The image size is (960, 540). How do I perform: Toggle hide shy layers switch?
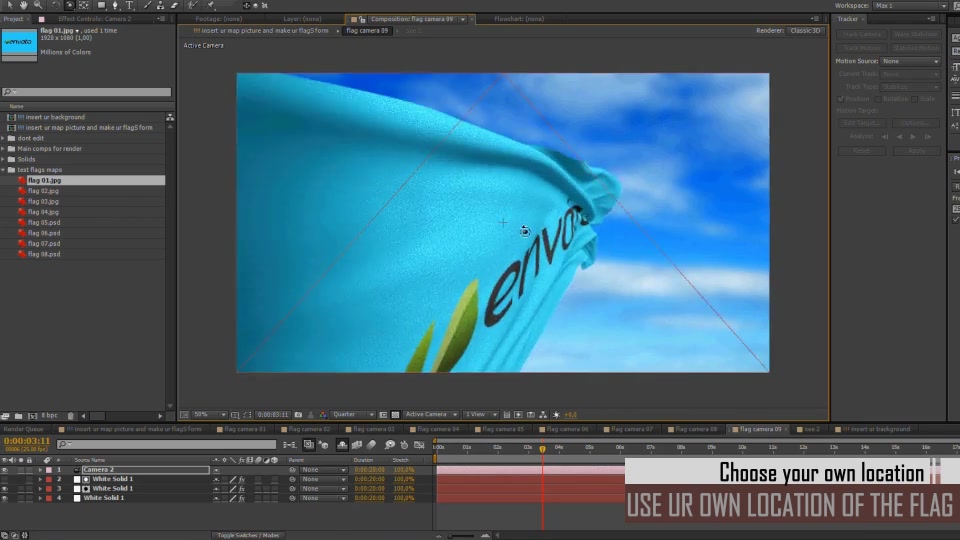pyautogui.click(x=342, y=444)
